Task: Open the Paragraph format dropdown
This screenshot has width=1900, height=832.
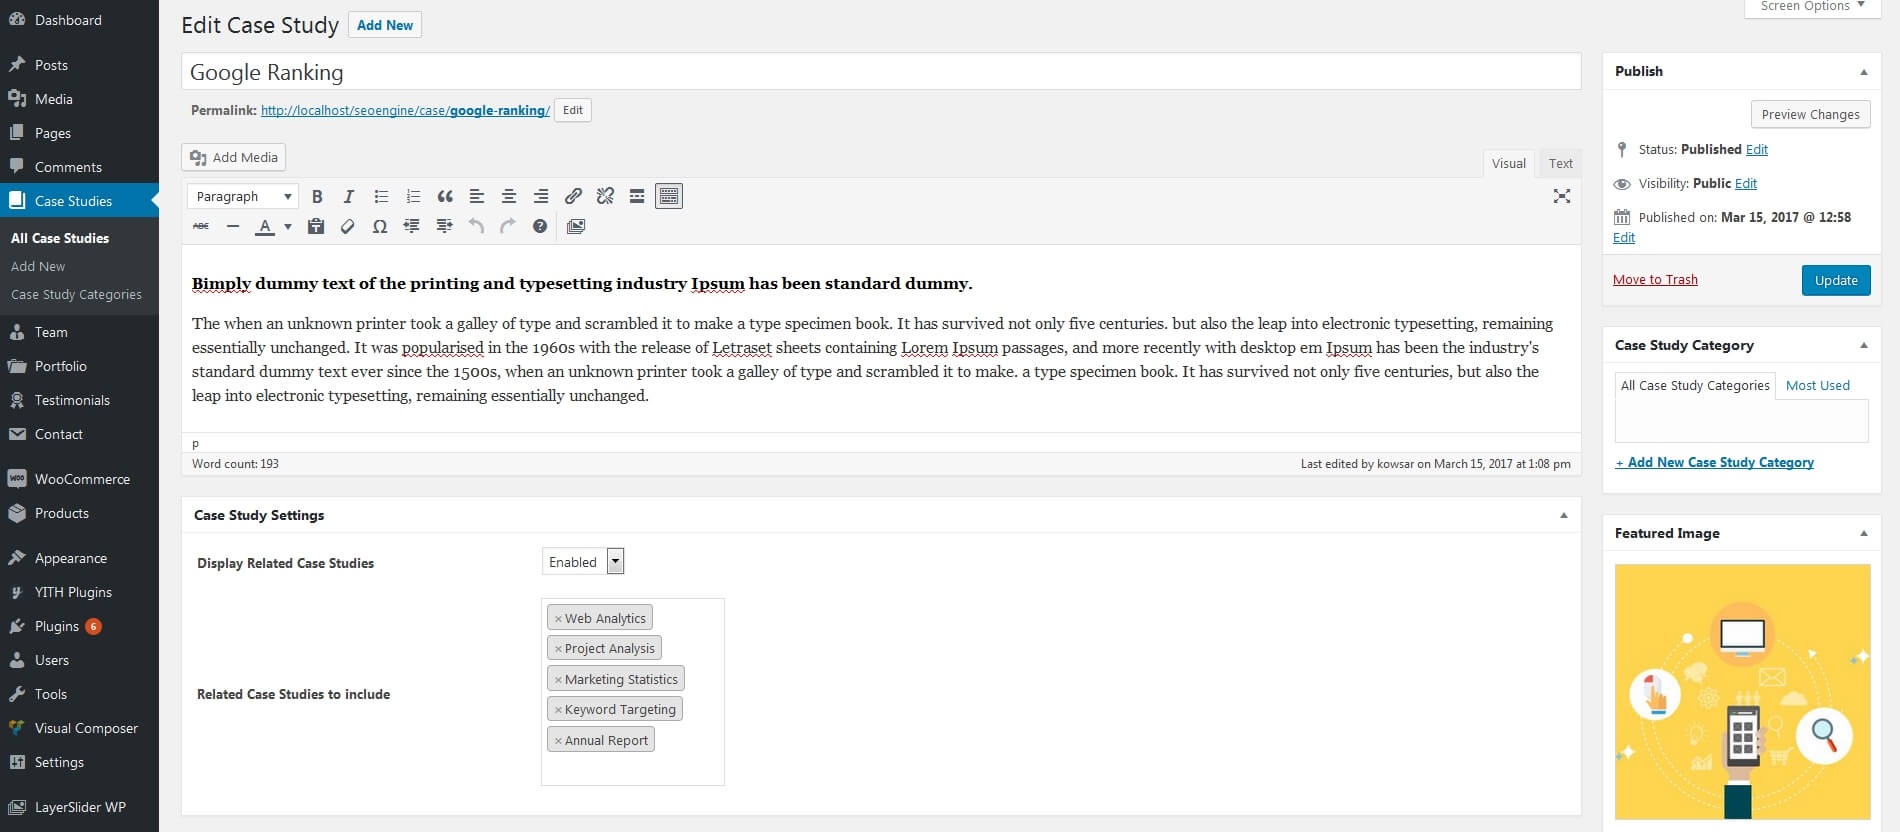Action: click(x=243, y=197)
